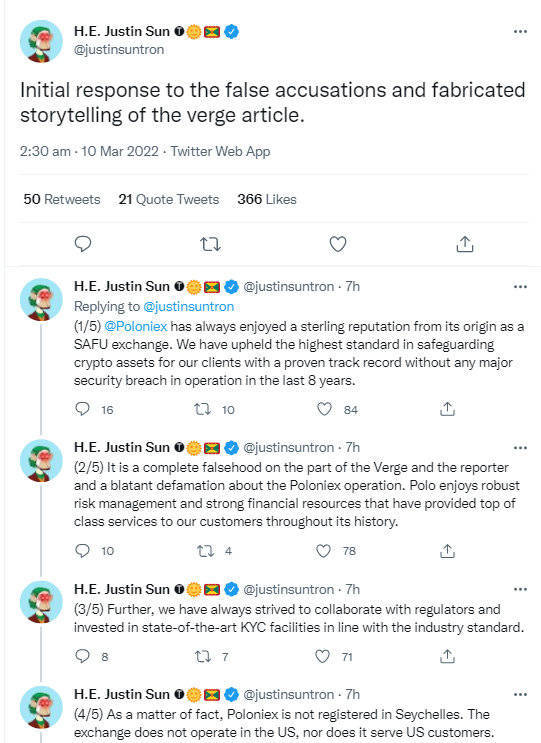Open the Twitter Web App source link
Image resolution: width=541 pixels, height=743 pixels.
pyautogui.click(x=220, y=152)
